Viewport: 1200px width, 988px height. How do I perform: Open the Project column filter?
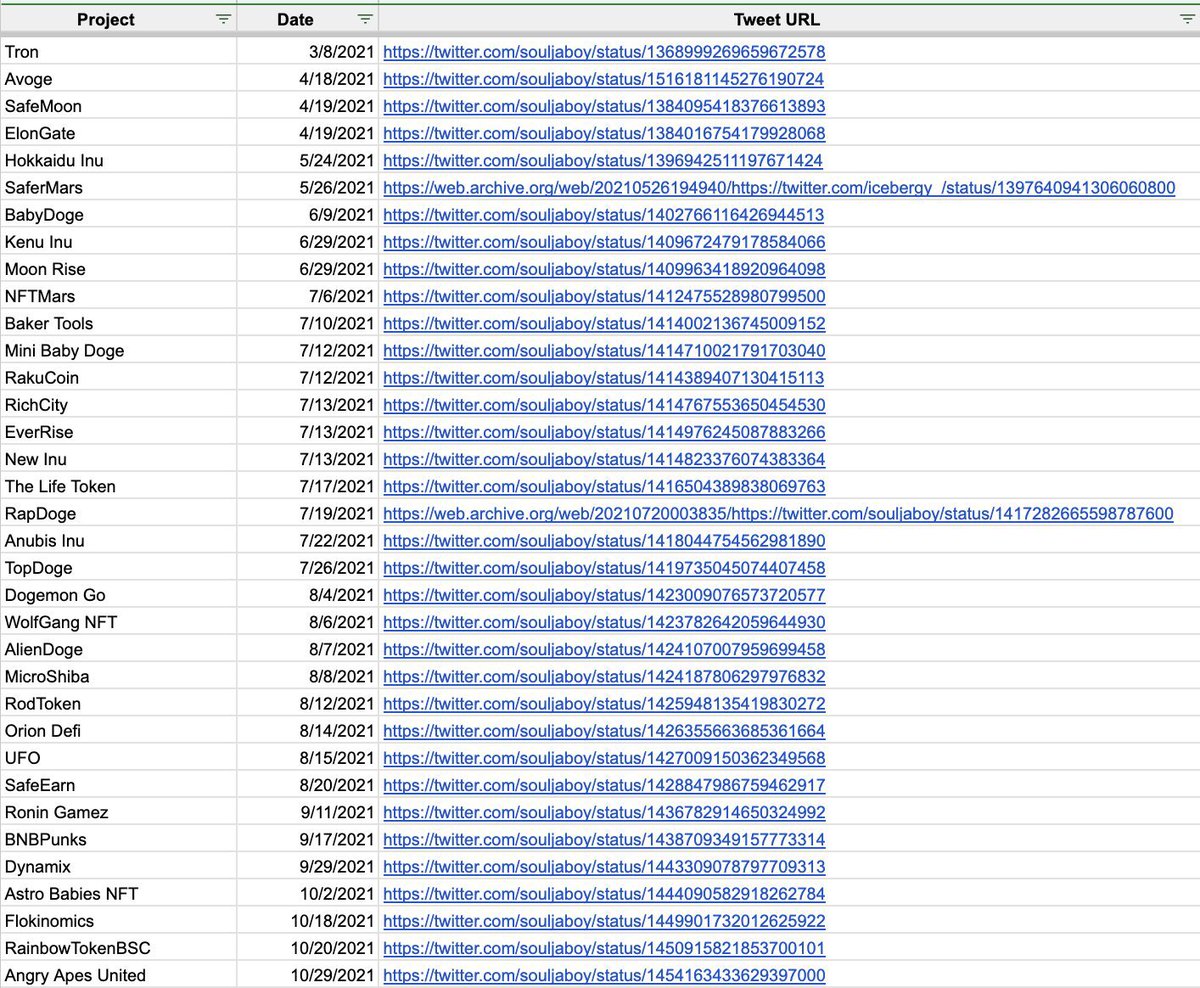pos(224,19)
